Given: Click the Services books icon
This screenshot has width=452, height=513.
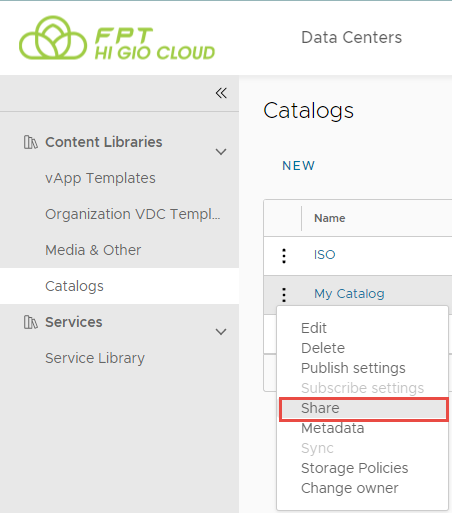Looking at the screenshot, I should coord(30,322).
